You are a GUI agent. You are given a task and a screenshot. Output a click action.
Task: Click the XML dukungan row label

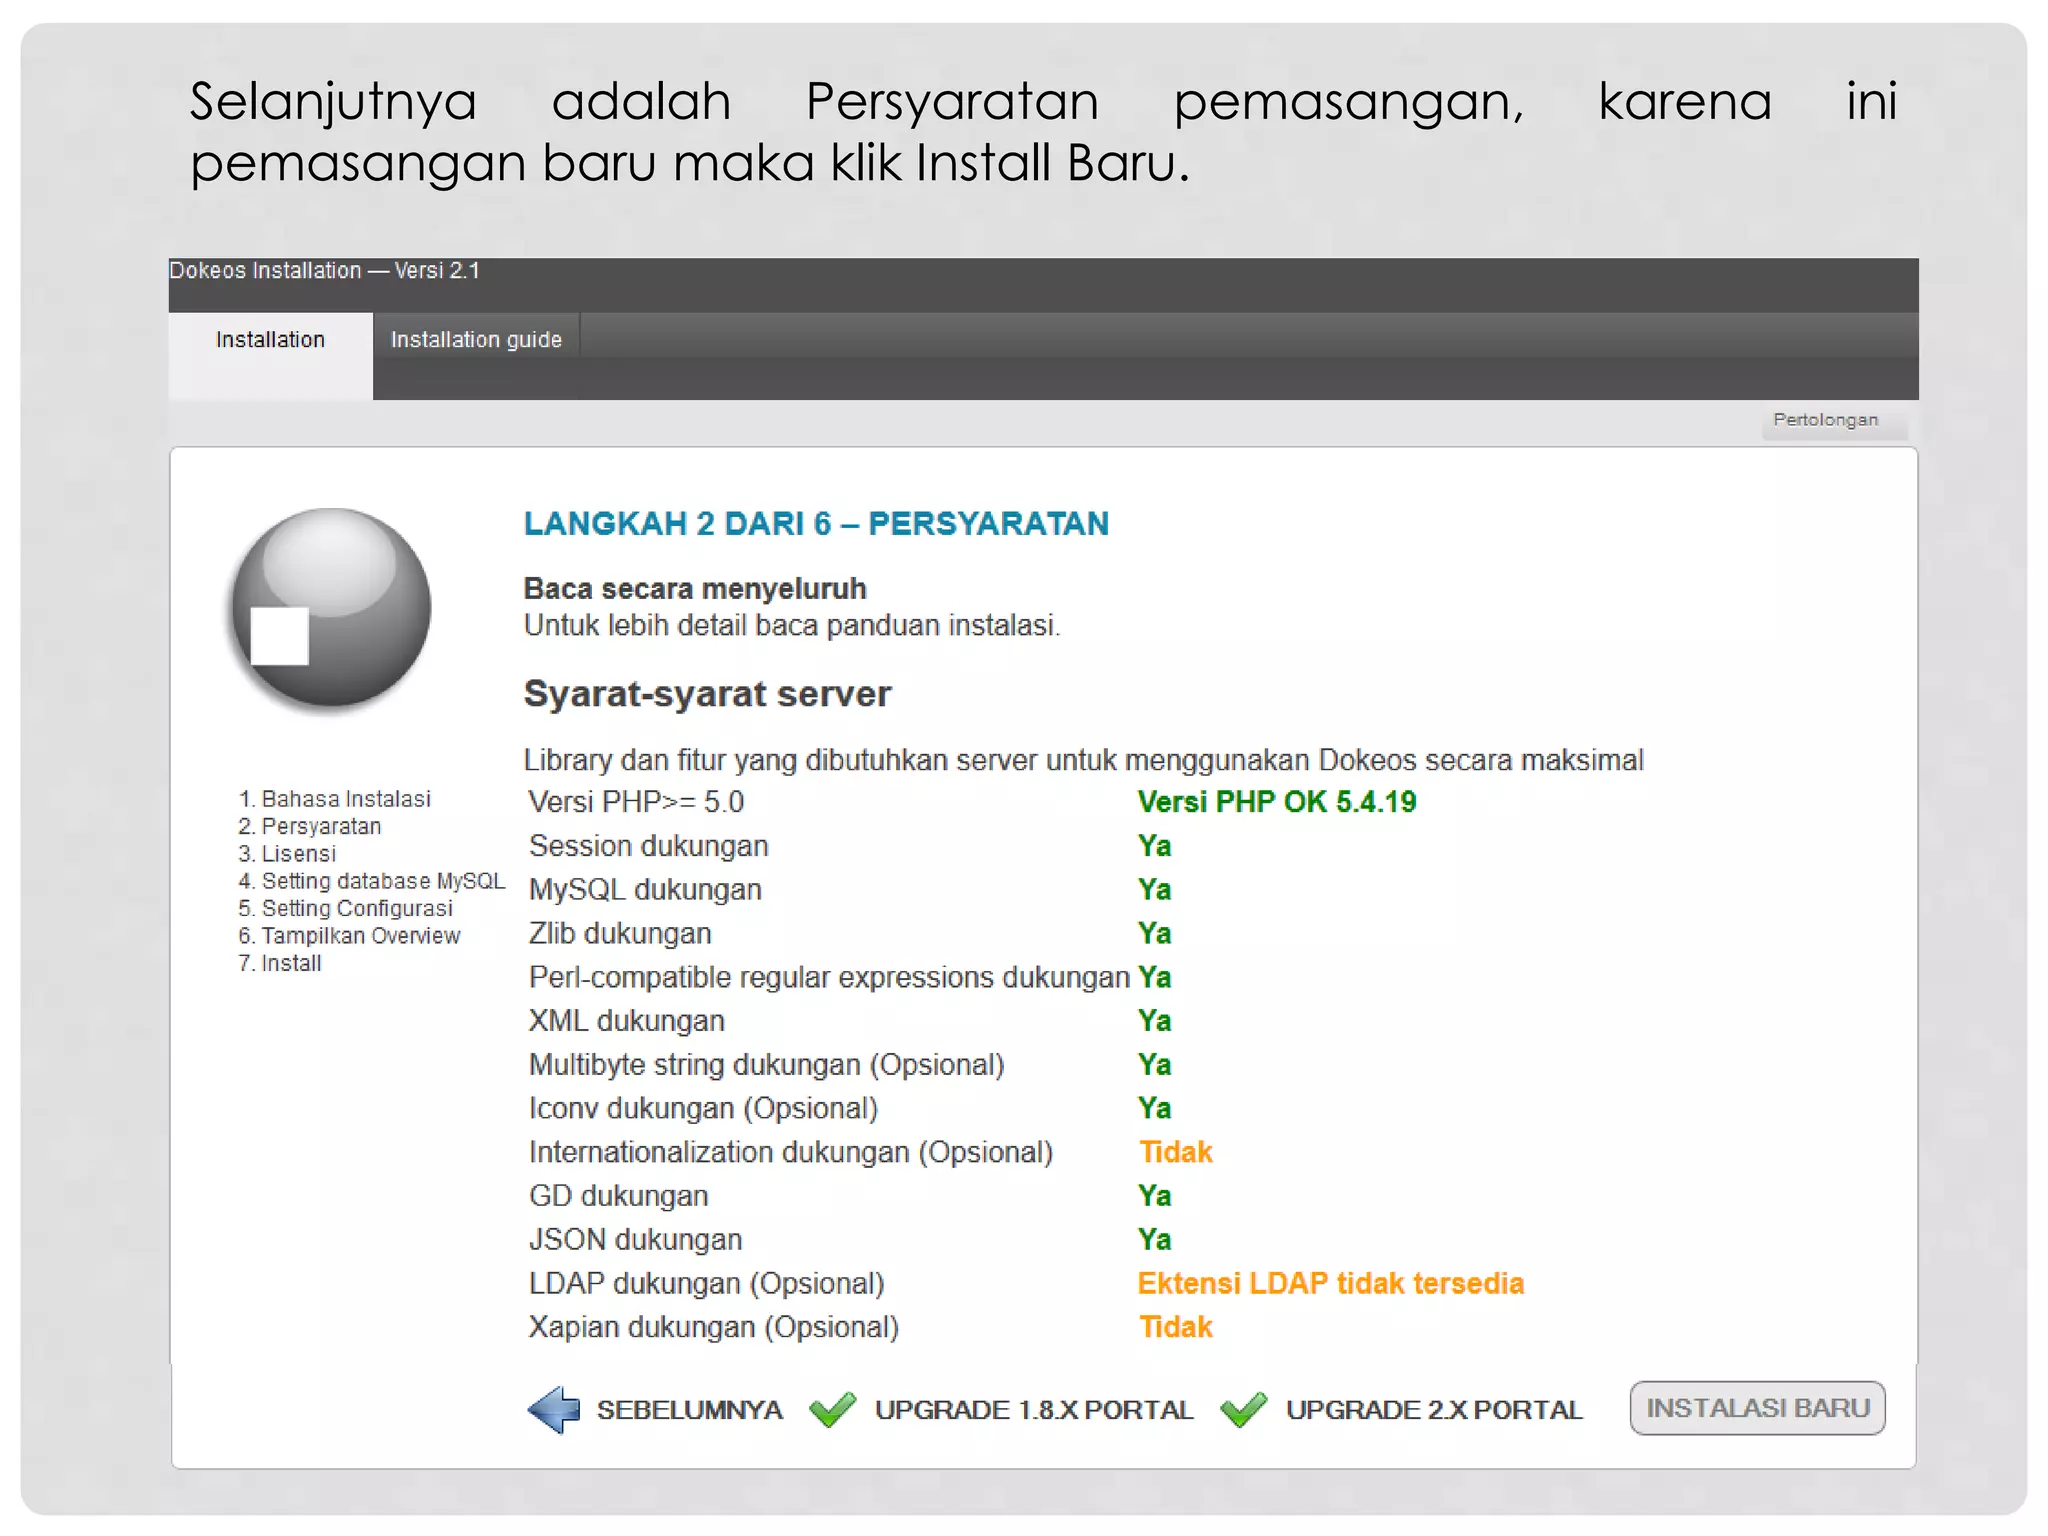[x=627, y=1021]
